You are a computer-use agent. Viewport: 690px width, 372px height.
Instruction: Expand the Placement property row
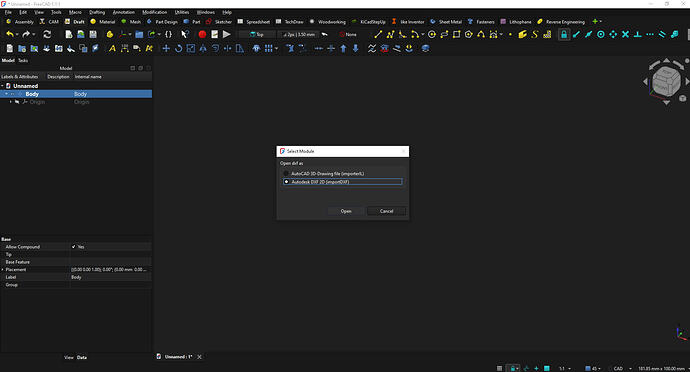(x=2, y=269)
